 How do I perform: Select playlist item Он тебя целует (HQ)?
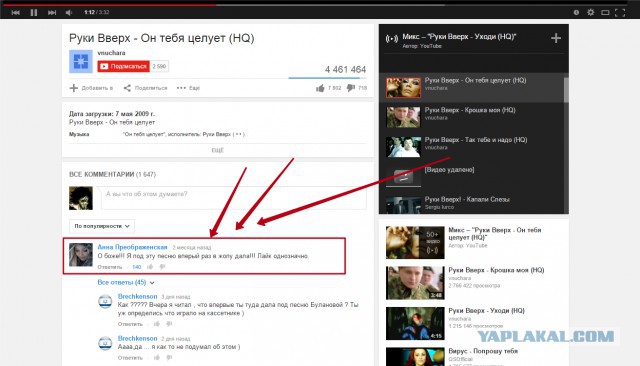(471, 87)
